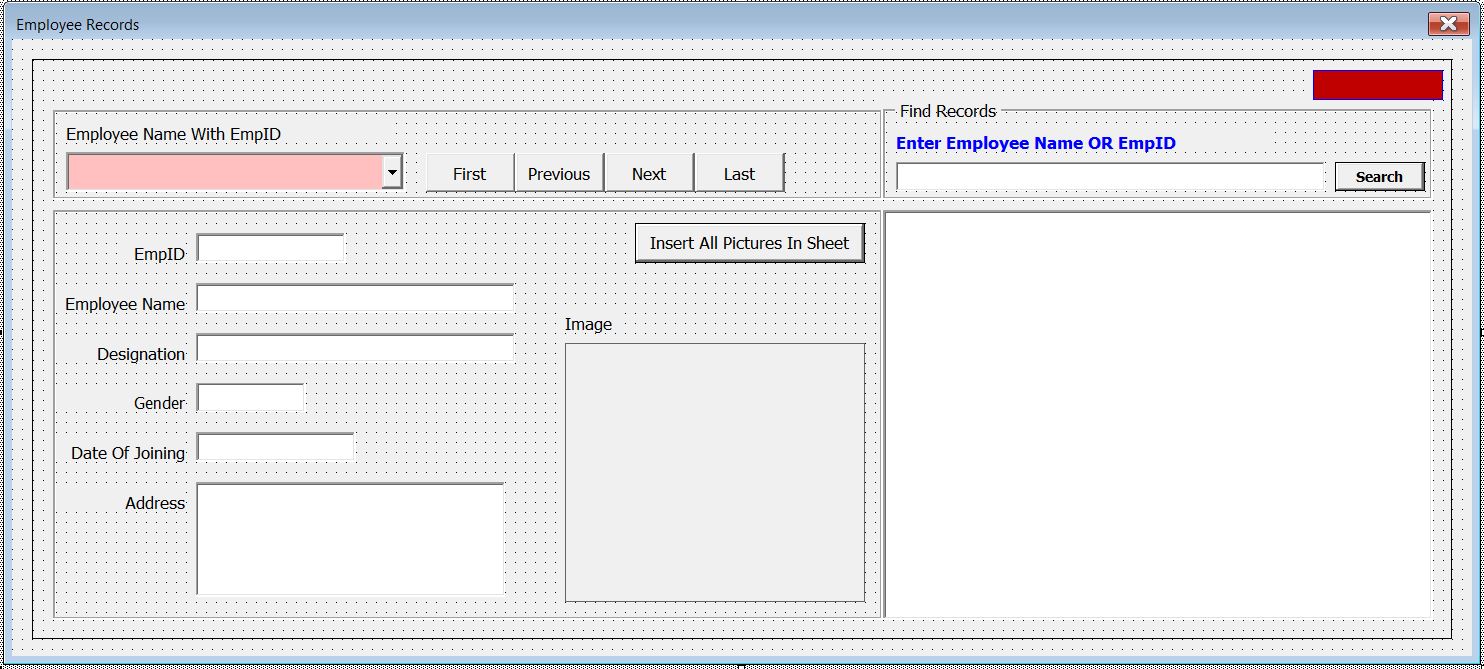
Task: Click the search results list box
Action: coord(1158,415)
